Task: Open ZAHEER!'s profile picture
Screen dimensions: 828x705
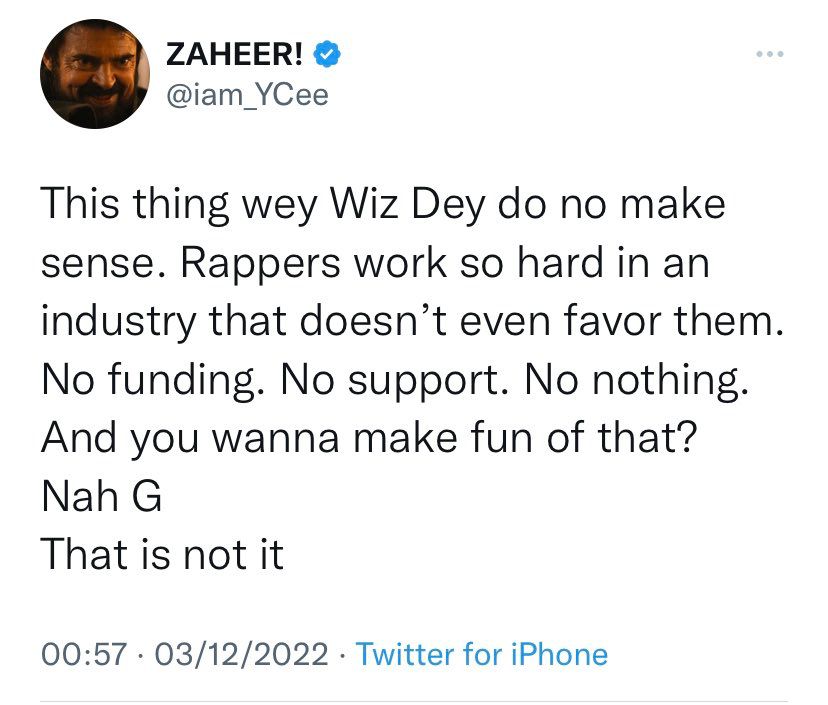Action: pyautogui.click(x=95, y=73)
